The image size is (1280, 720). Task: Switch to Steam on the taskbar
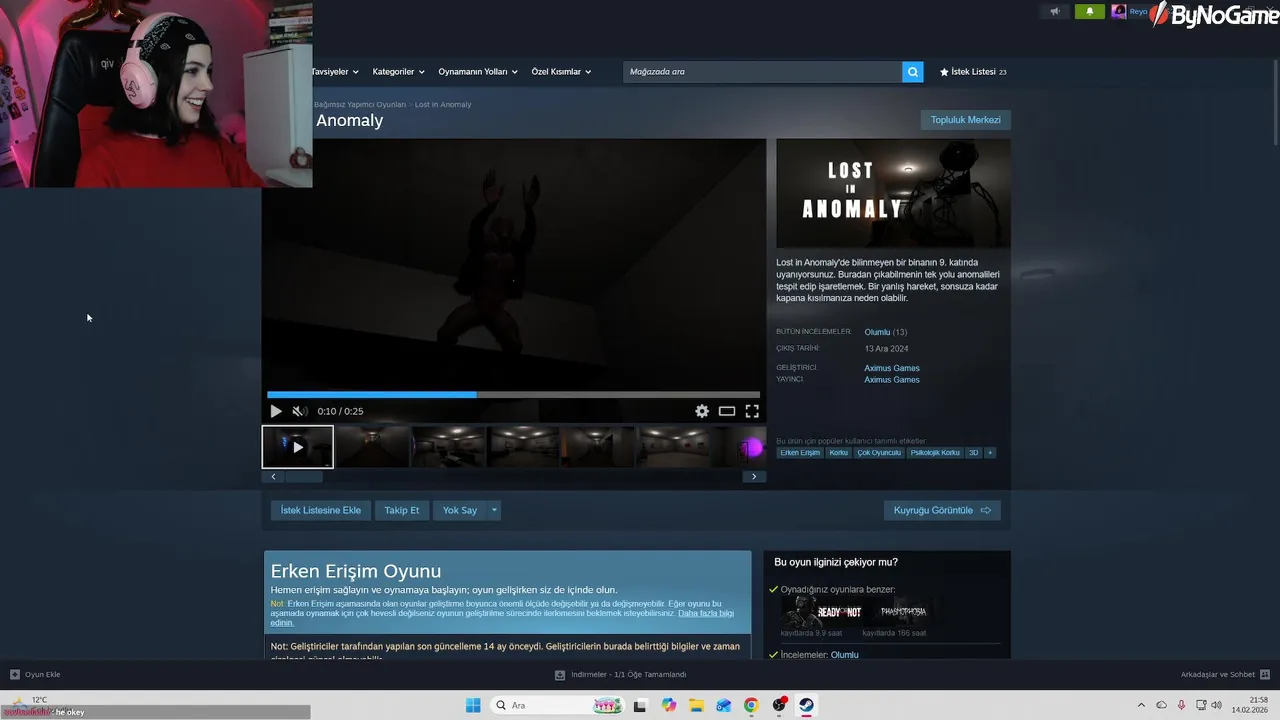coord(806,705)
